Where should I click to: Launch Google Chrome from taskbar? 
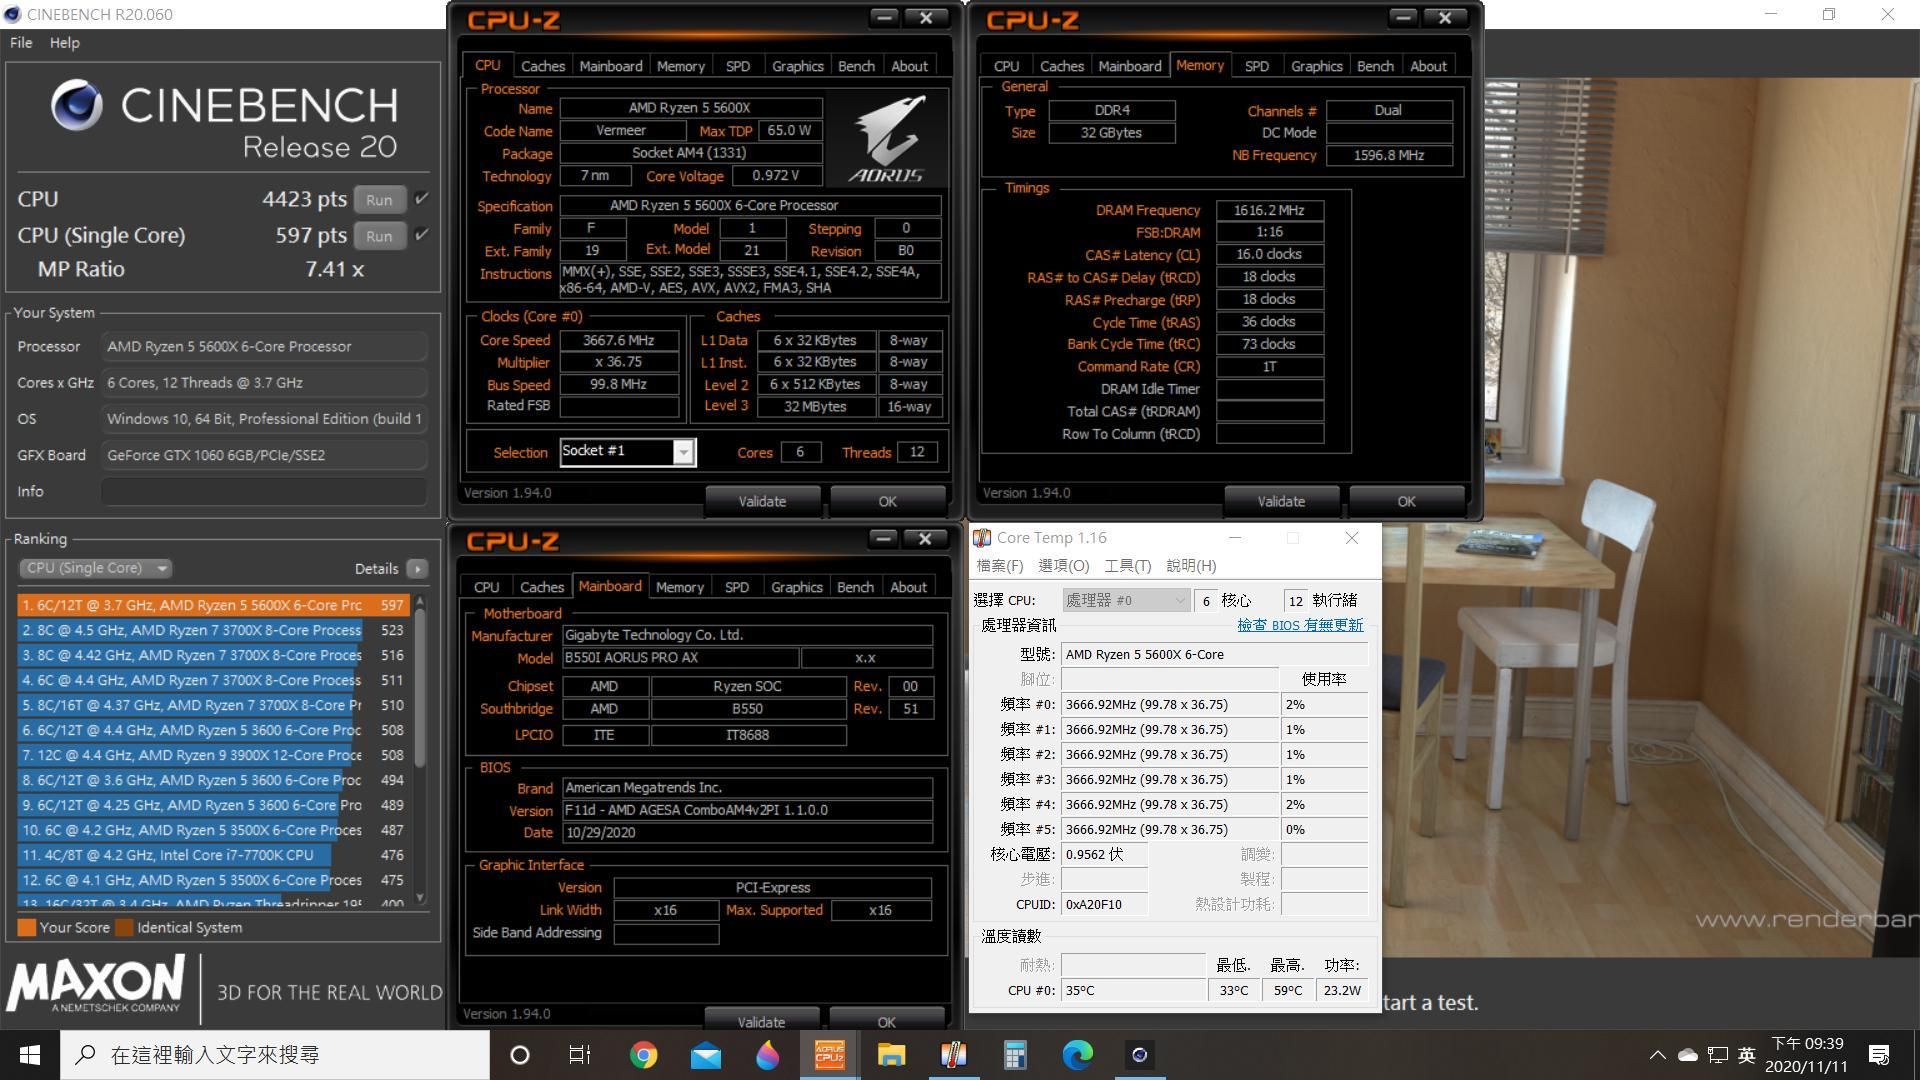[643, 1055]
